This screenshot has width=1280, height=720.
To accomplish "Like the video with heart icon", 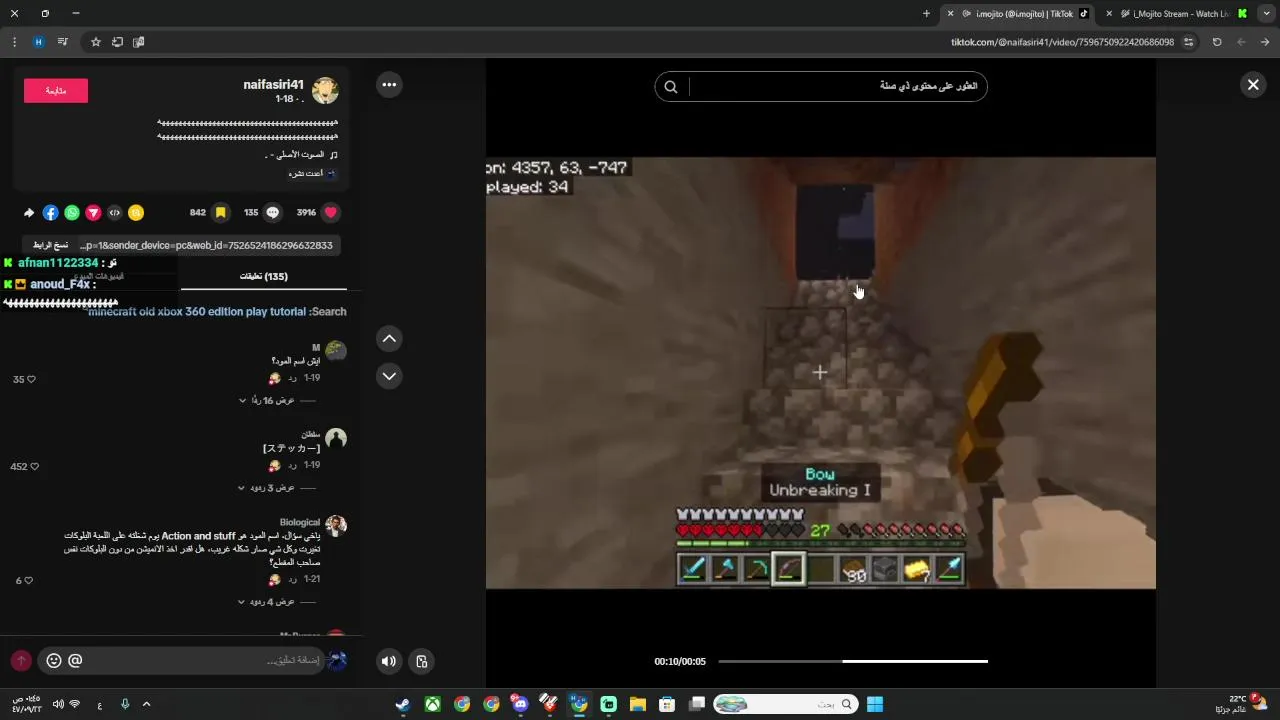I will click(x=331, y=213).
